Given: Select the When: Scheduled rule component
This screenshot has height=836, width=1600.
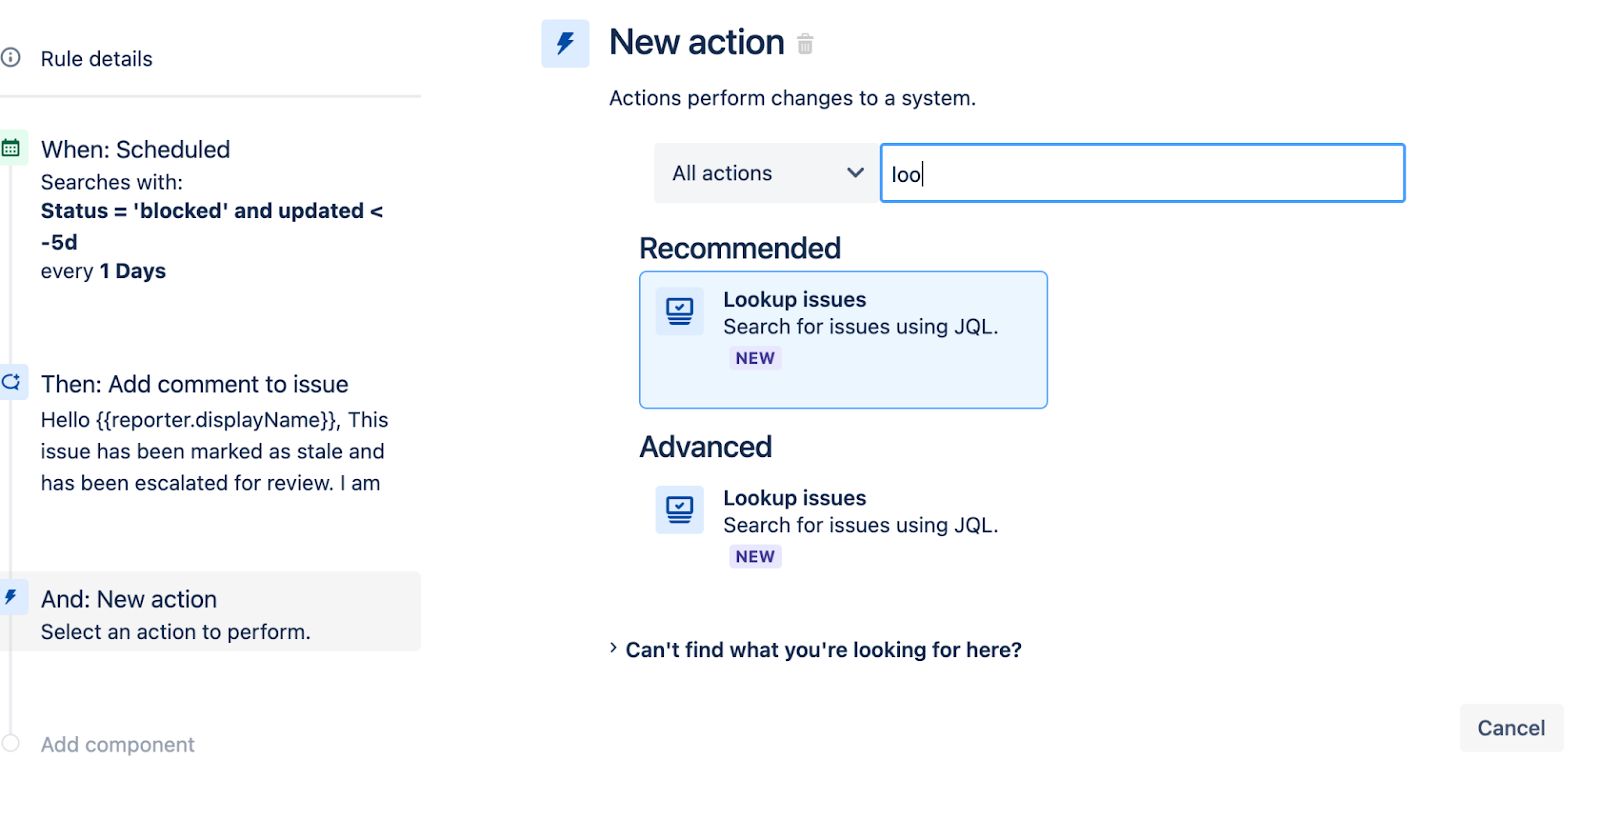Looking at the screenshot, I should pyautogui.click(x=135, y=149).
